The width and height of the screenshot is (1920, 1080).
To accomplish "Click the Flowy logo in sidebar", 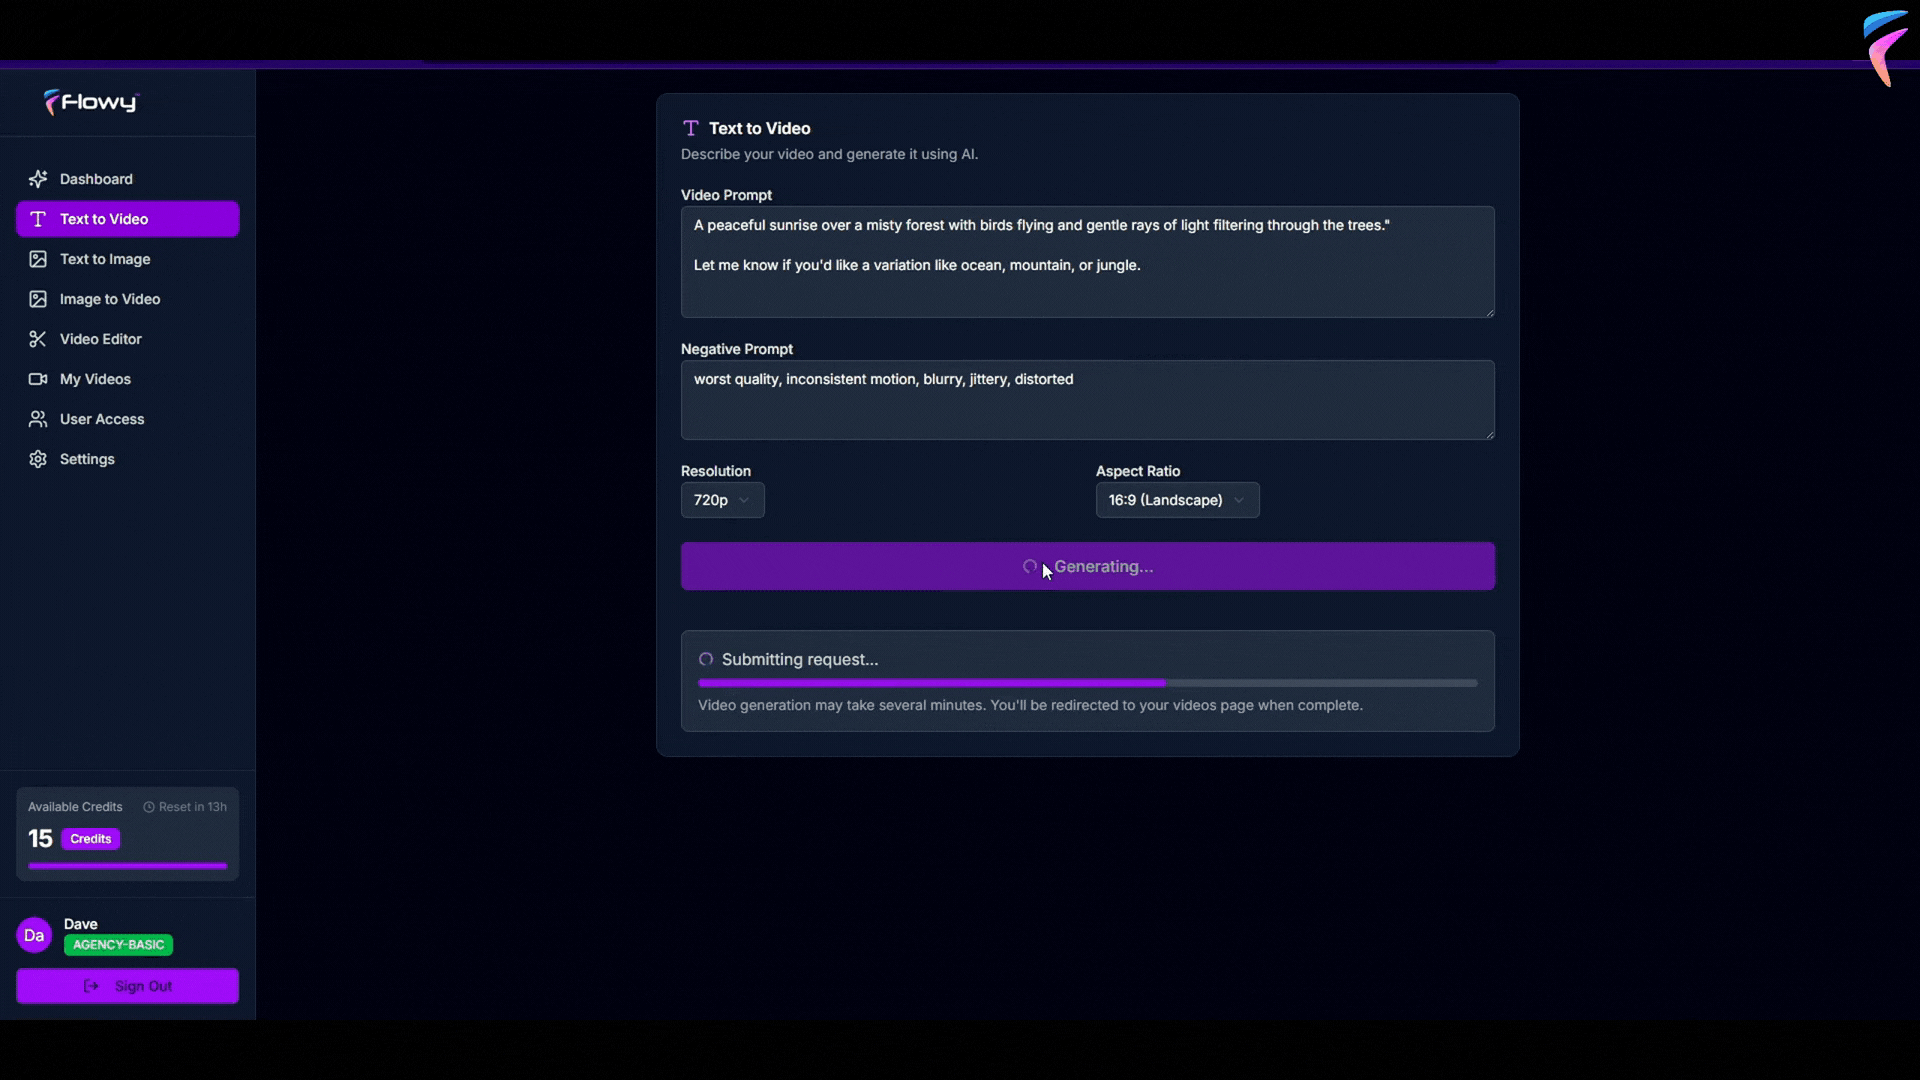I will click(91, 102).
